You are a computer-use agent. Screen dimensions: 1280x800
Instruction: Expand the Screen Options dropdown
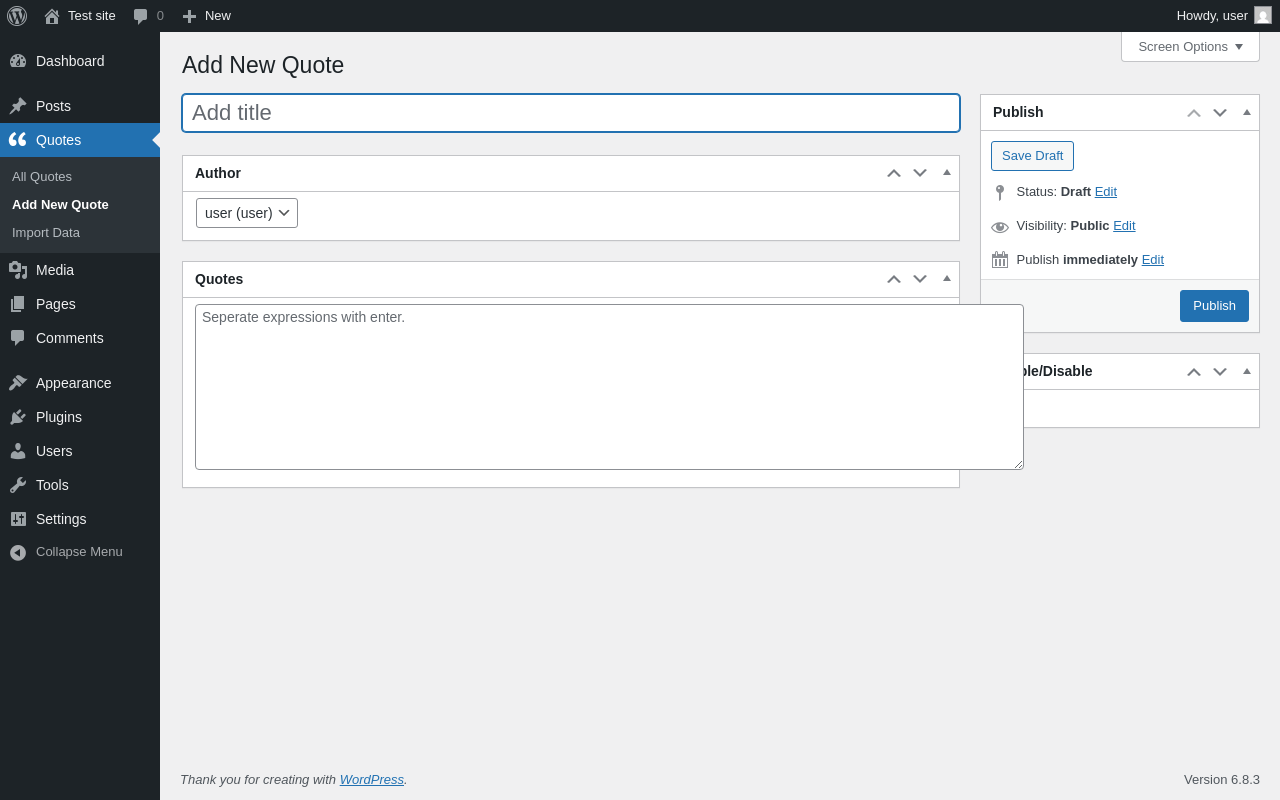click(1190, 46)
